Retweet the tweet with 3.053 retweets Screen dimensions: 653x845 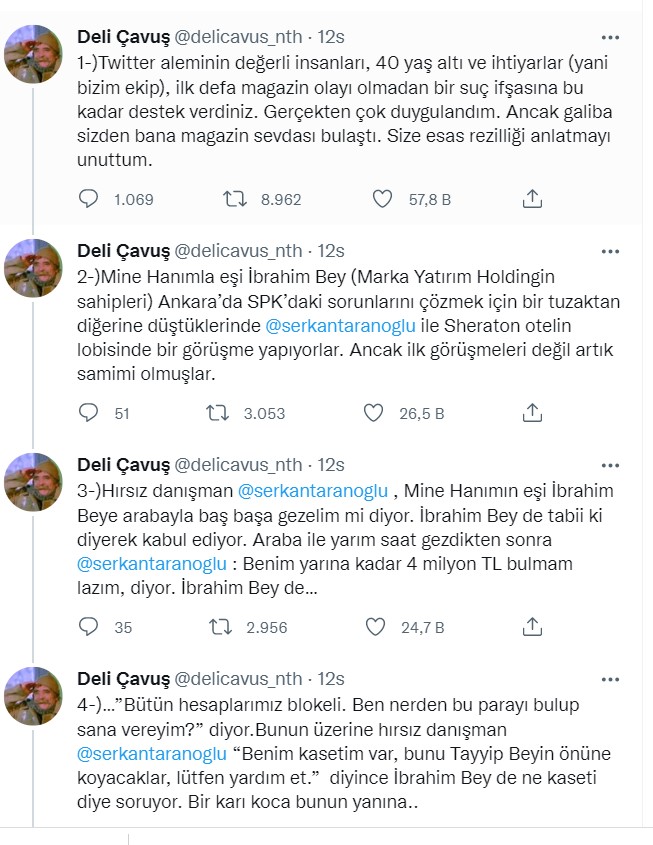click(215, 412)
